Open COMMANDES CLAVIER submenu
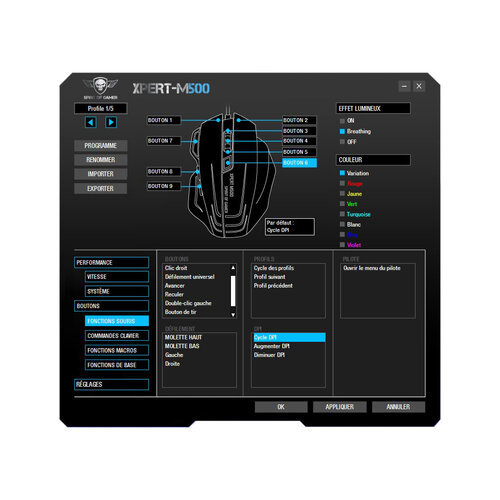Viewport: 500px width, 500px height. (117, 336)
